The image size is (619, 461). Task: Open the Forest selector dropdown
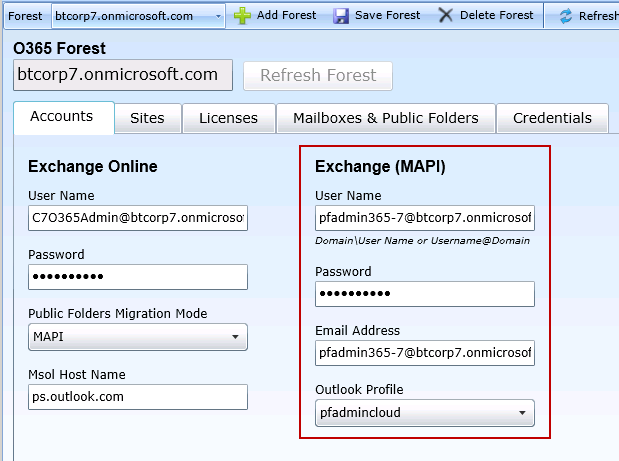tap(219, 16)
